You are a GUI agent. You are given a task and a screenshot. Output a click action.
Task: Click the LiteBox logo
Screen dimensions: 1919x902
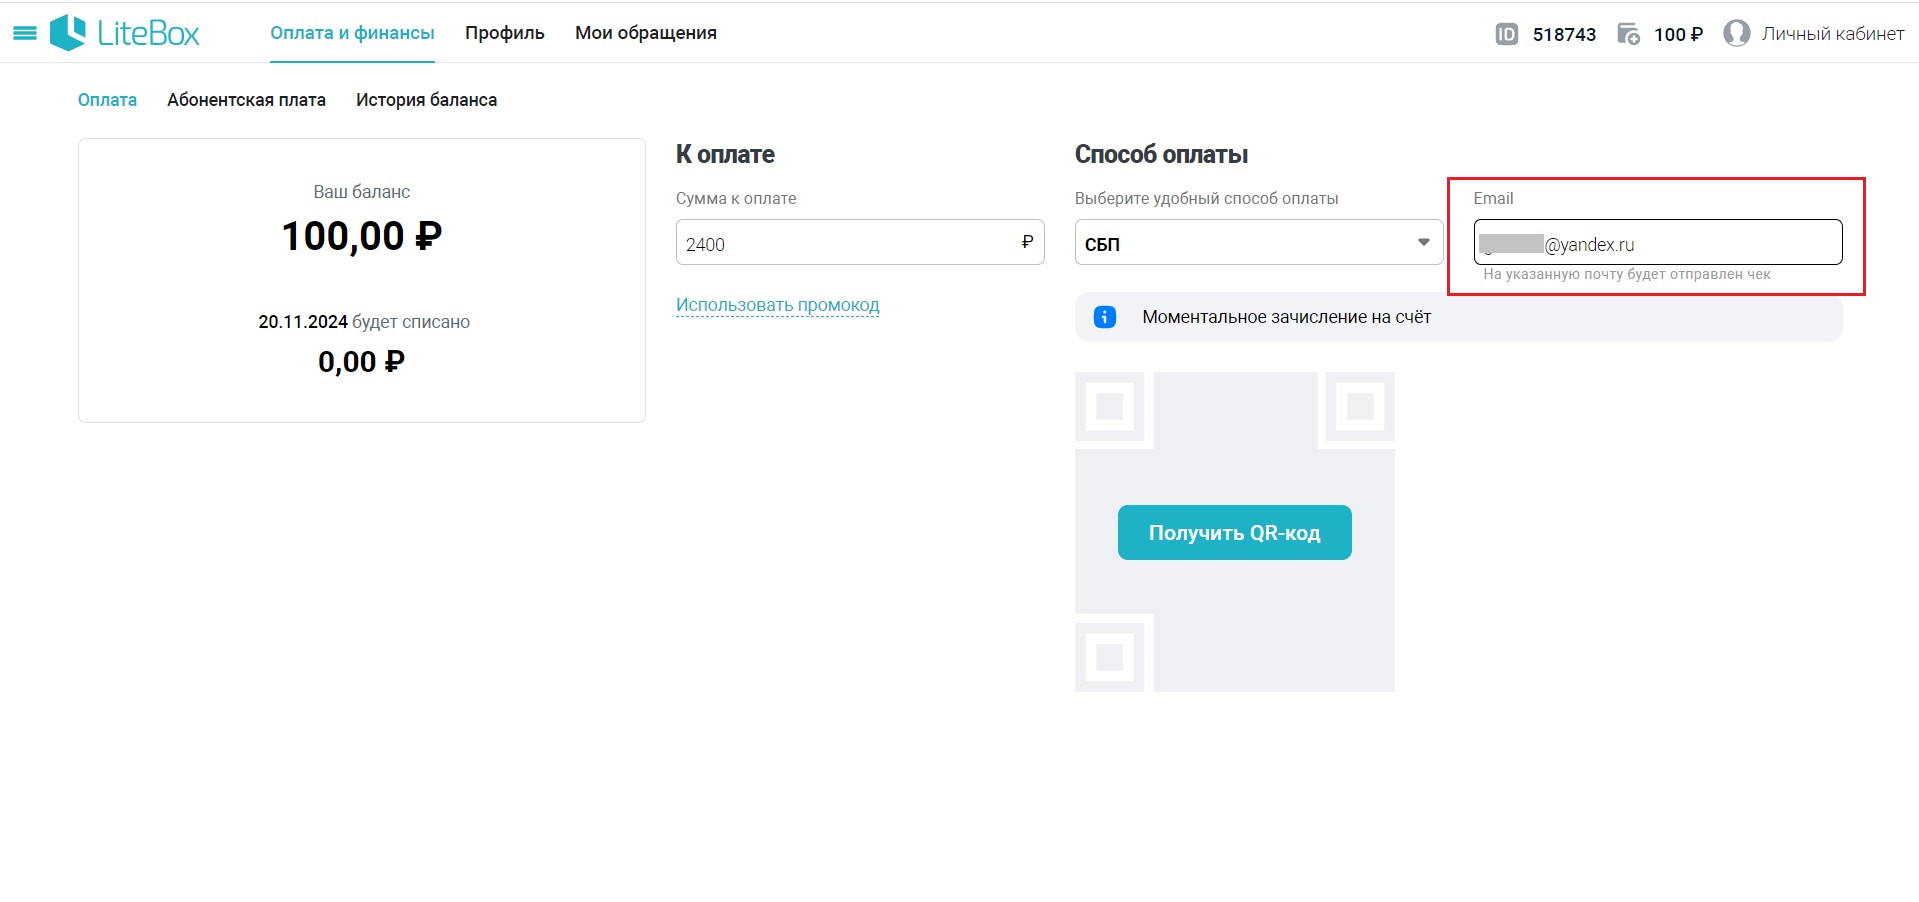(125, 33)
